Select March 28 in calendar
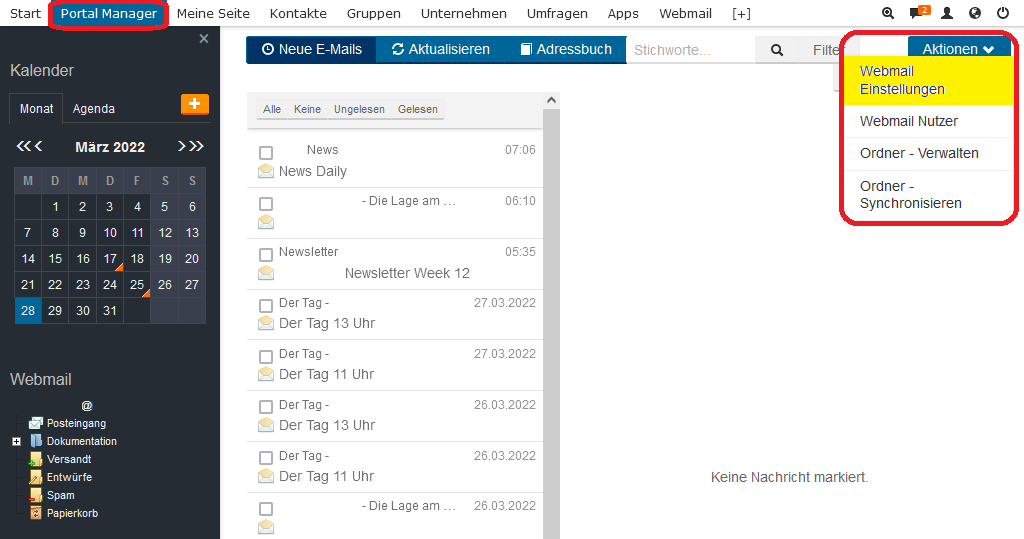Viewport: 1024px width, 539px height. [28, 310]
